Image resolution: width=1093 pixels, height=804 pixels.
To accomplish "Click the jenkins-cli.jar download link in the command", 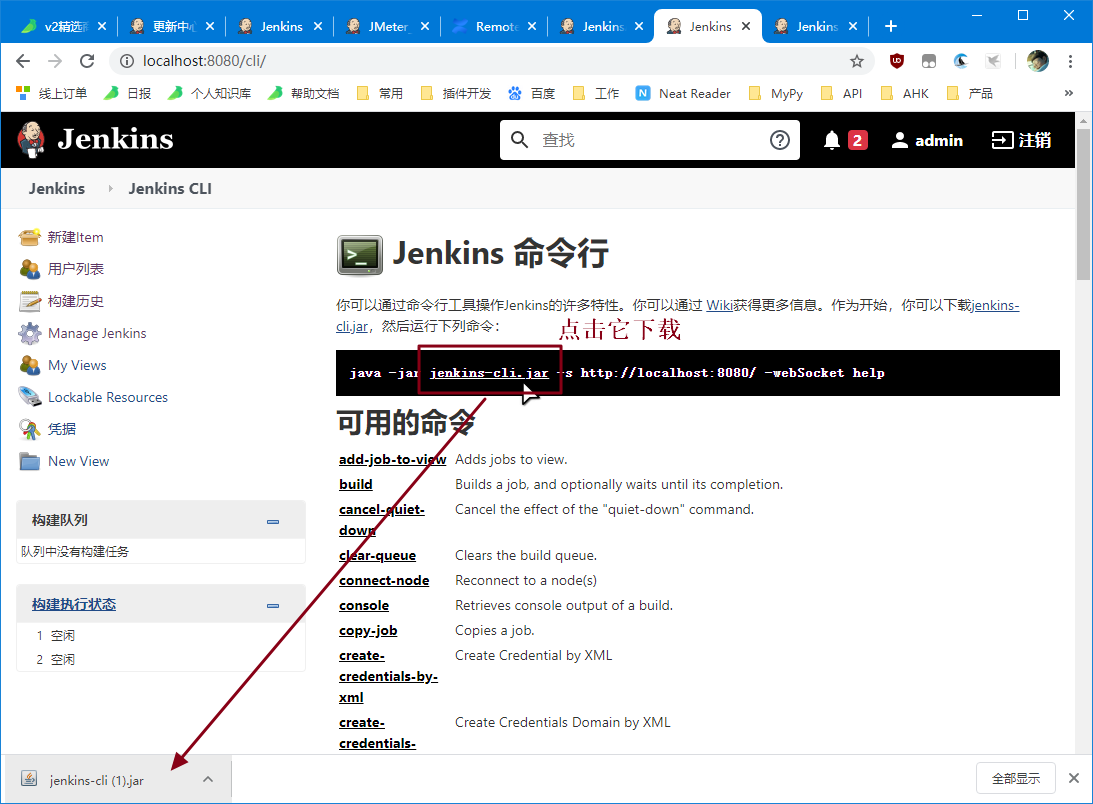I will pos(489,373).
